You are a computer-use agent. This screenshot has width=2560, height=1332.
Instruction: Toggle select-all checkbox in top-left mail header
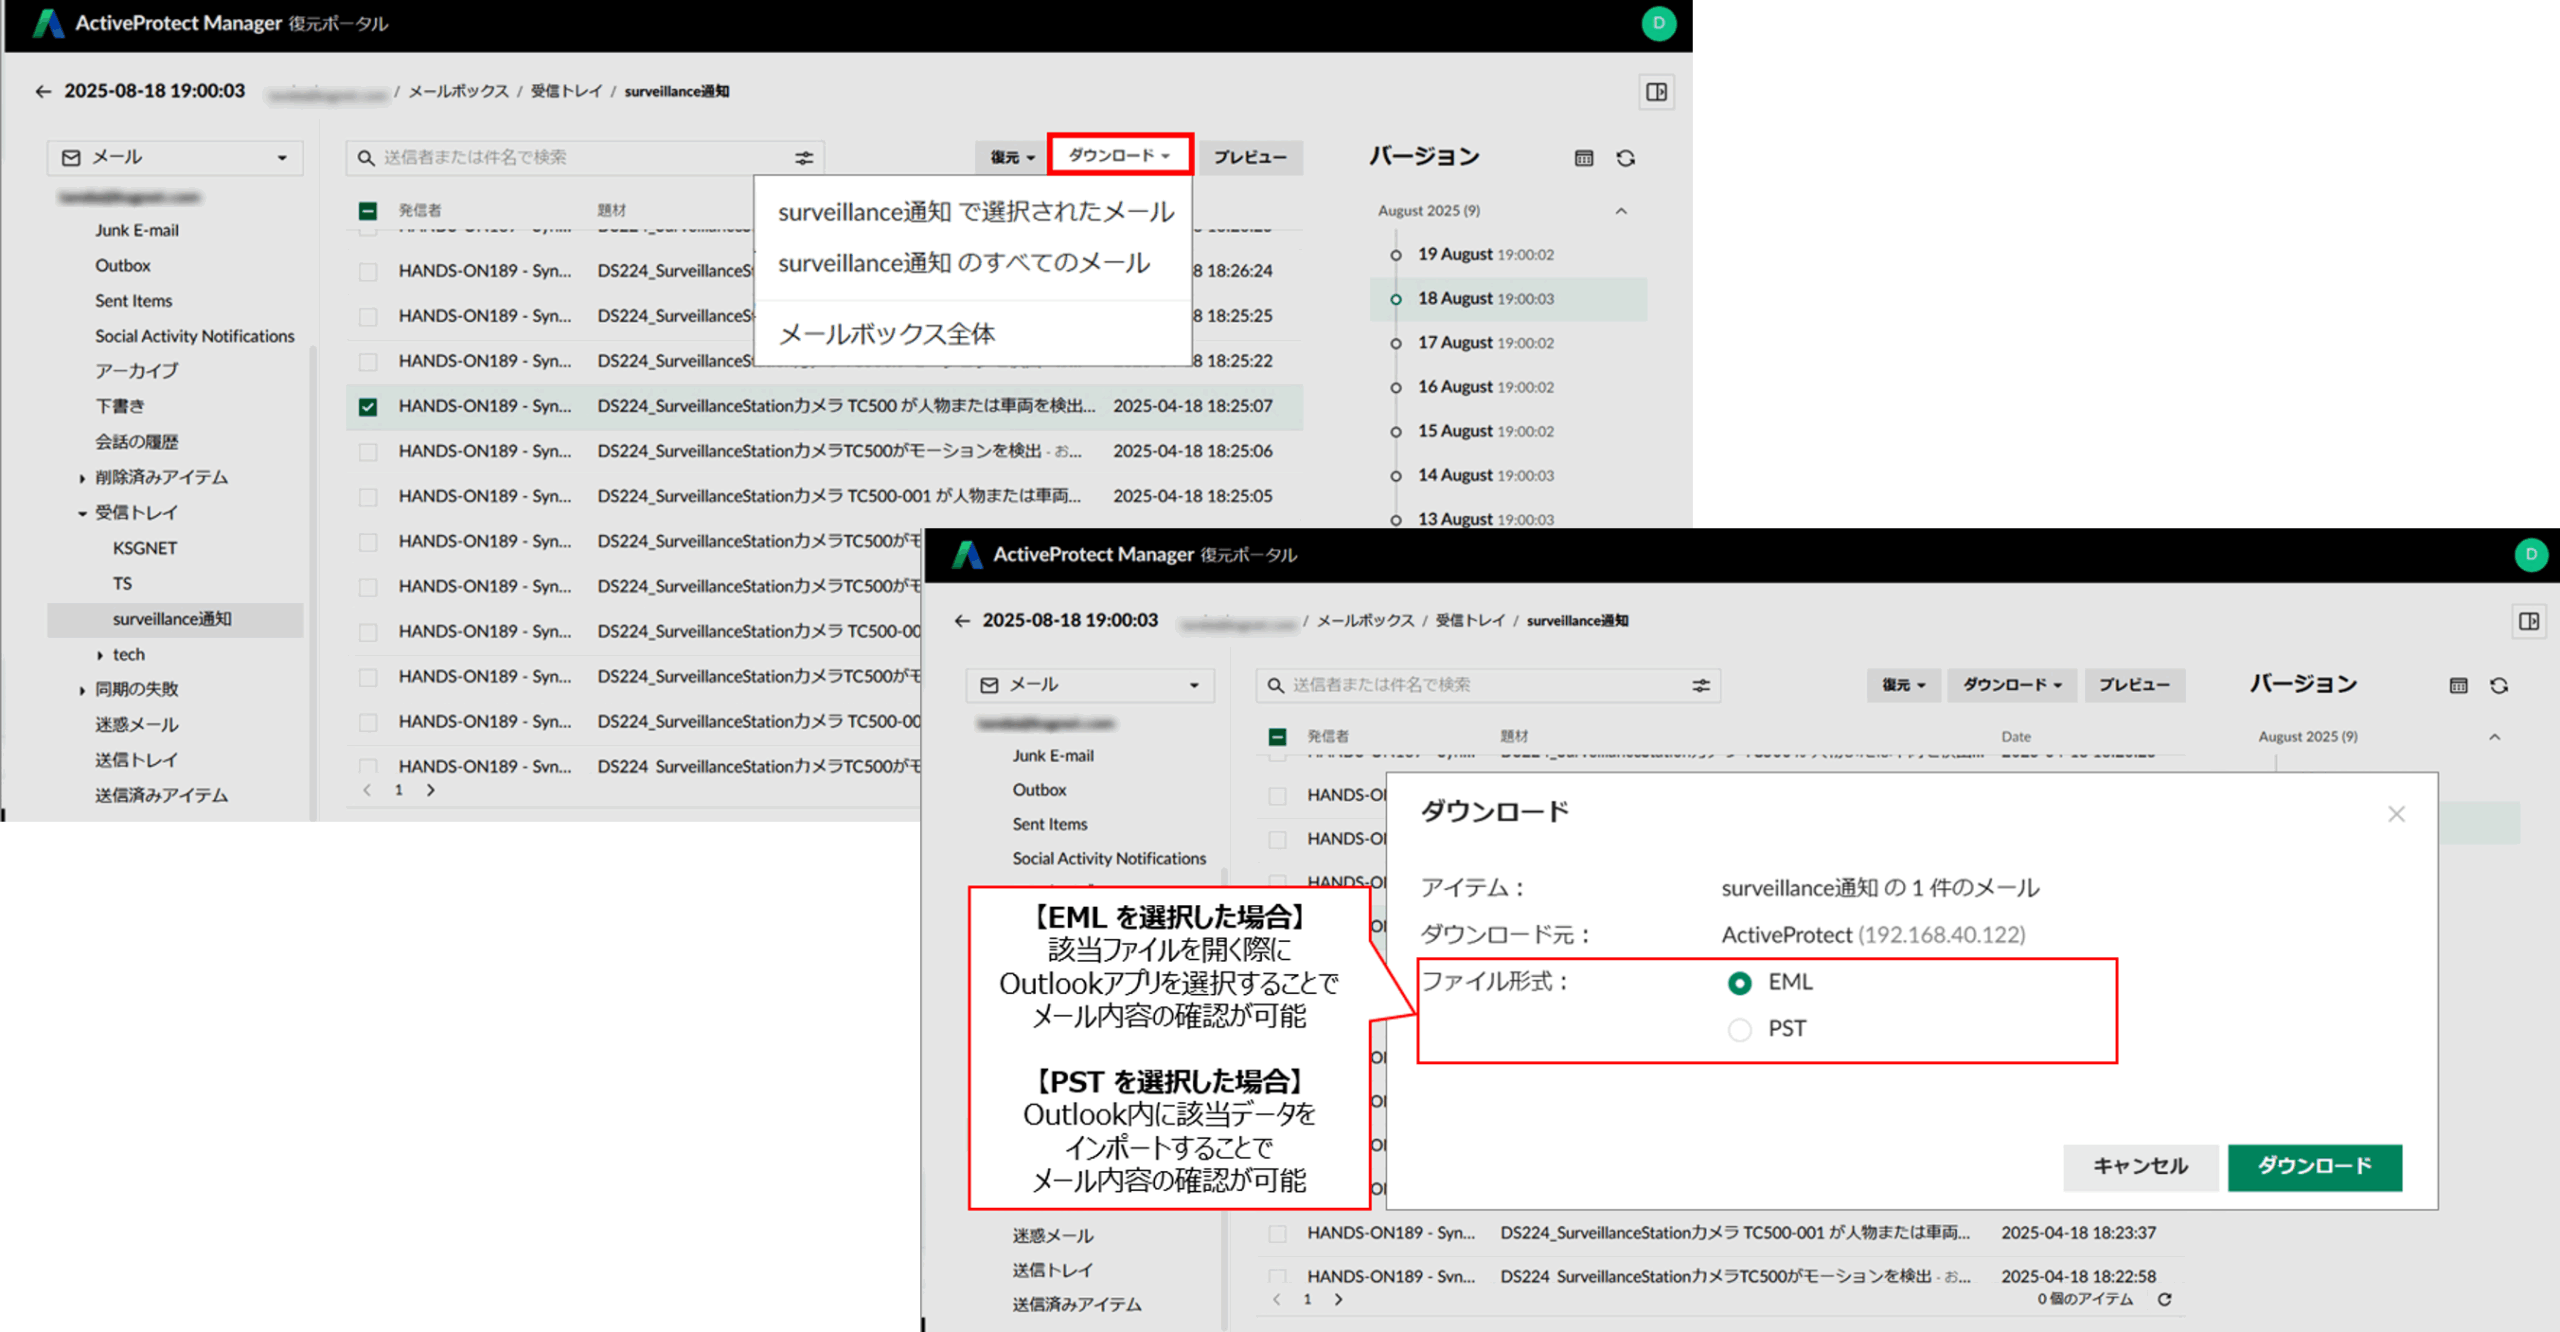pos(368,210)
